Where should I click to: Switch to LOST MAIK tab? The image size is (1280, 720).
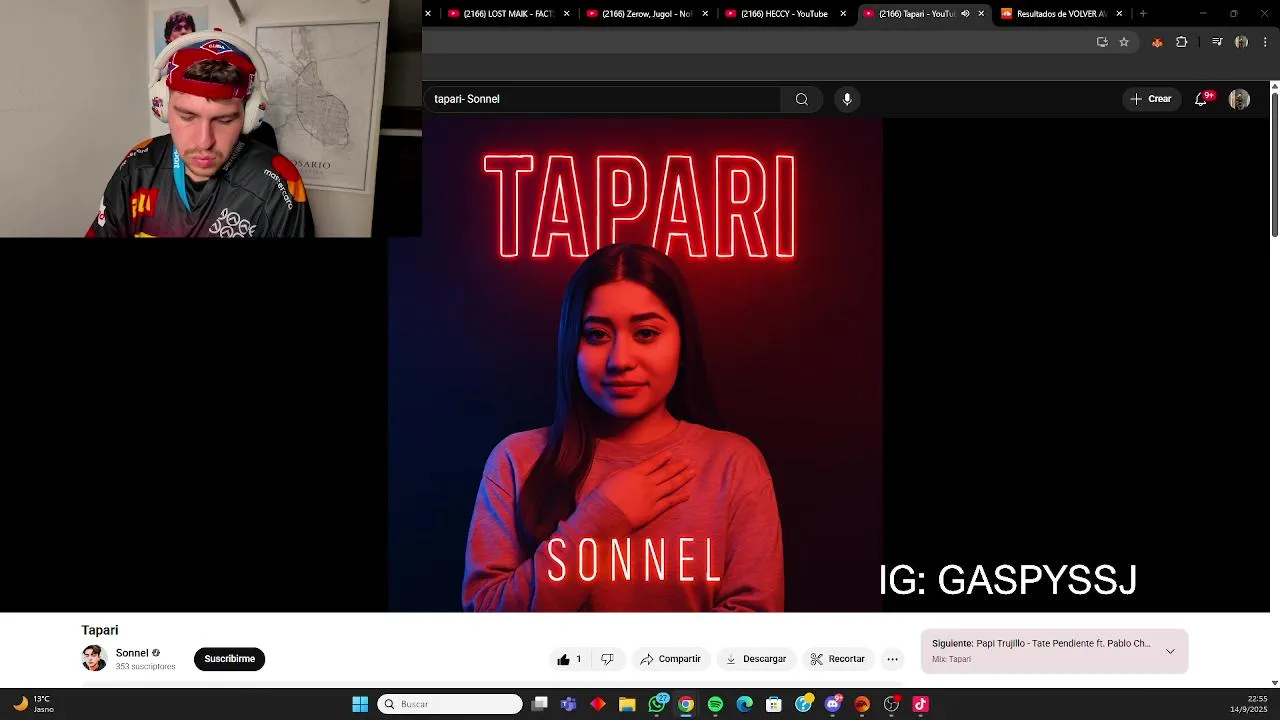[x=508, y=14]
